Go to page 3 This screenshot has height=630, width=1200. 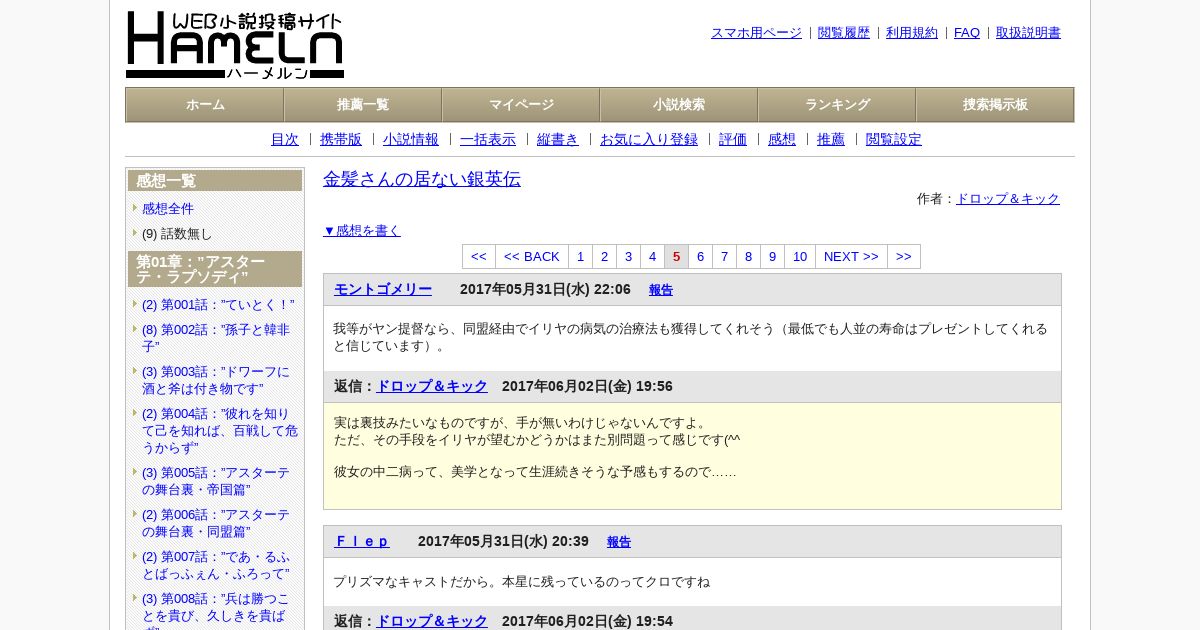pos(628,256)
